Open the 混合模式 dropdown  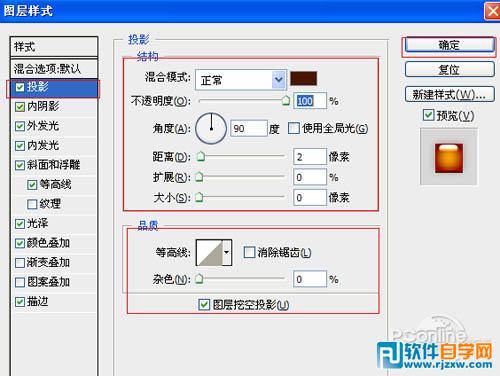pyautogui.click(x=241, y=80)
